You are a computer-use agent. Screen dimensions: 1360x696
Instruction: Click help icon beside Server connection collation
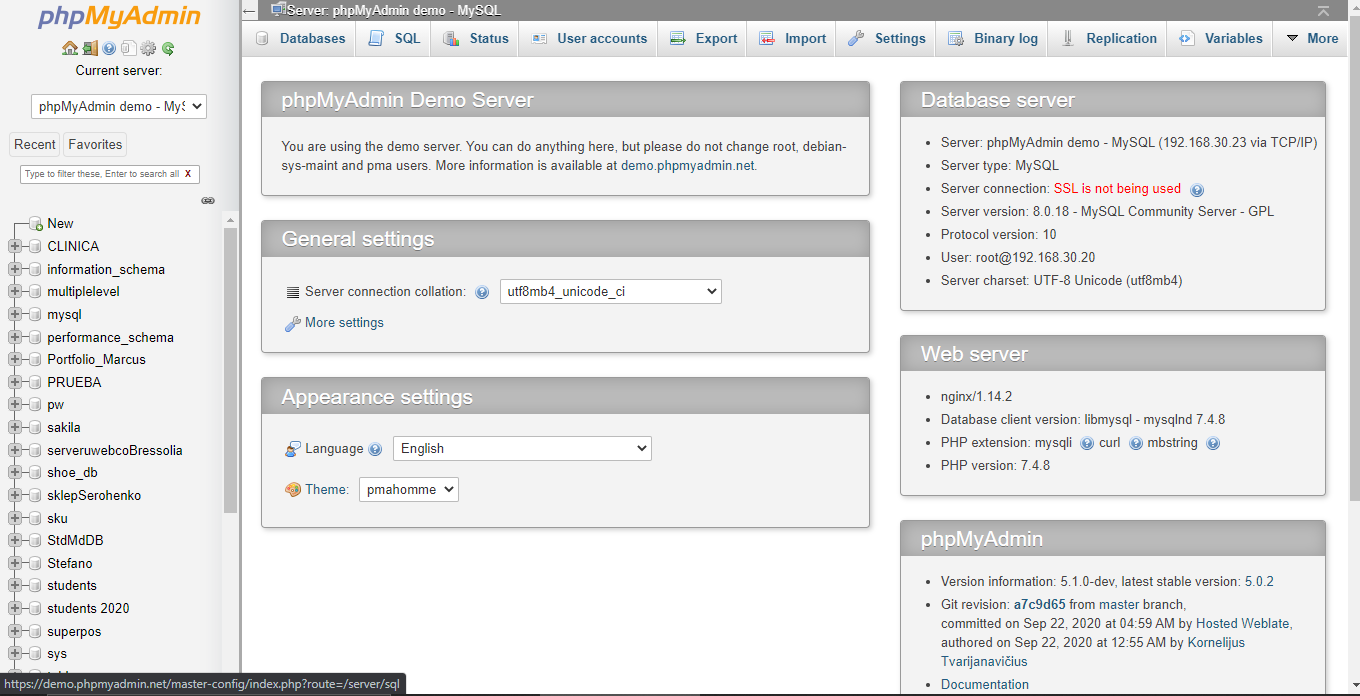coord(482,293)
